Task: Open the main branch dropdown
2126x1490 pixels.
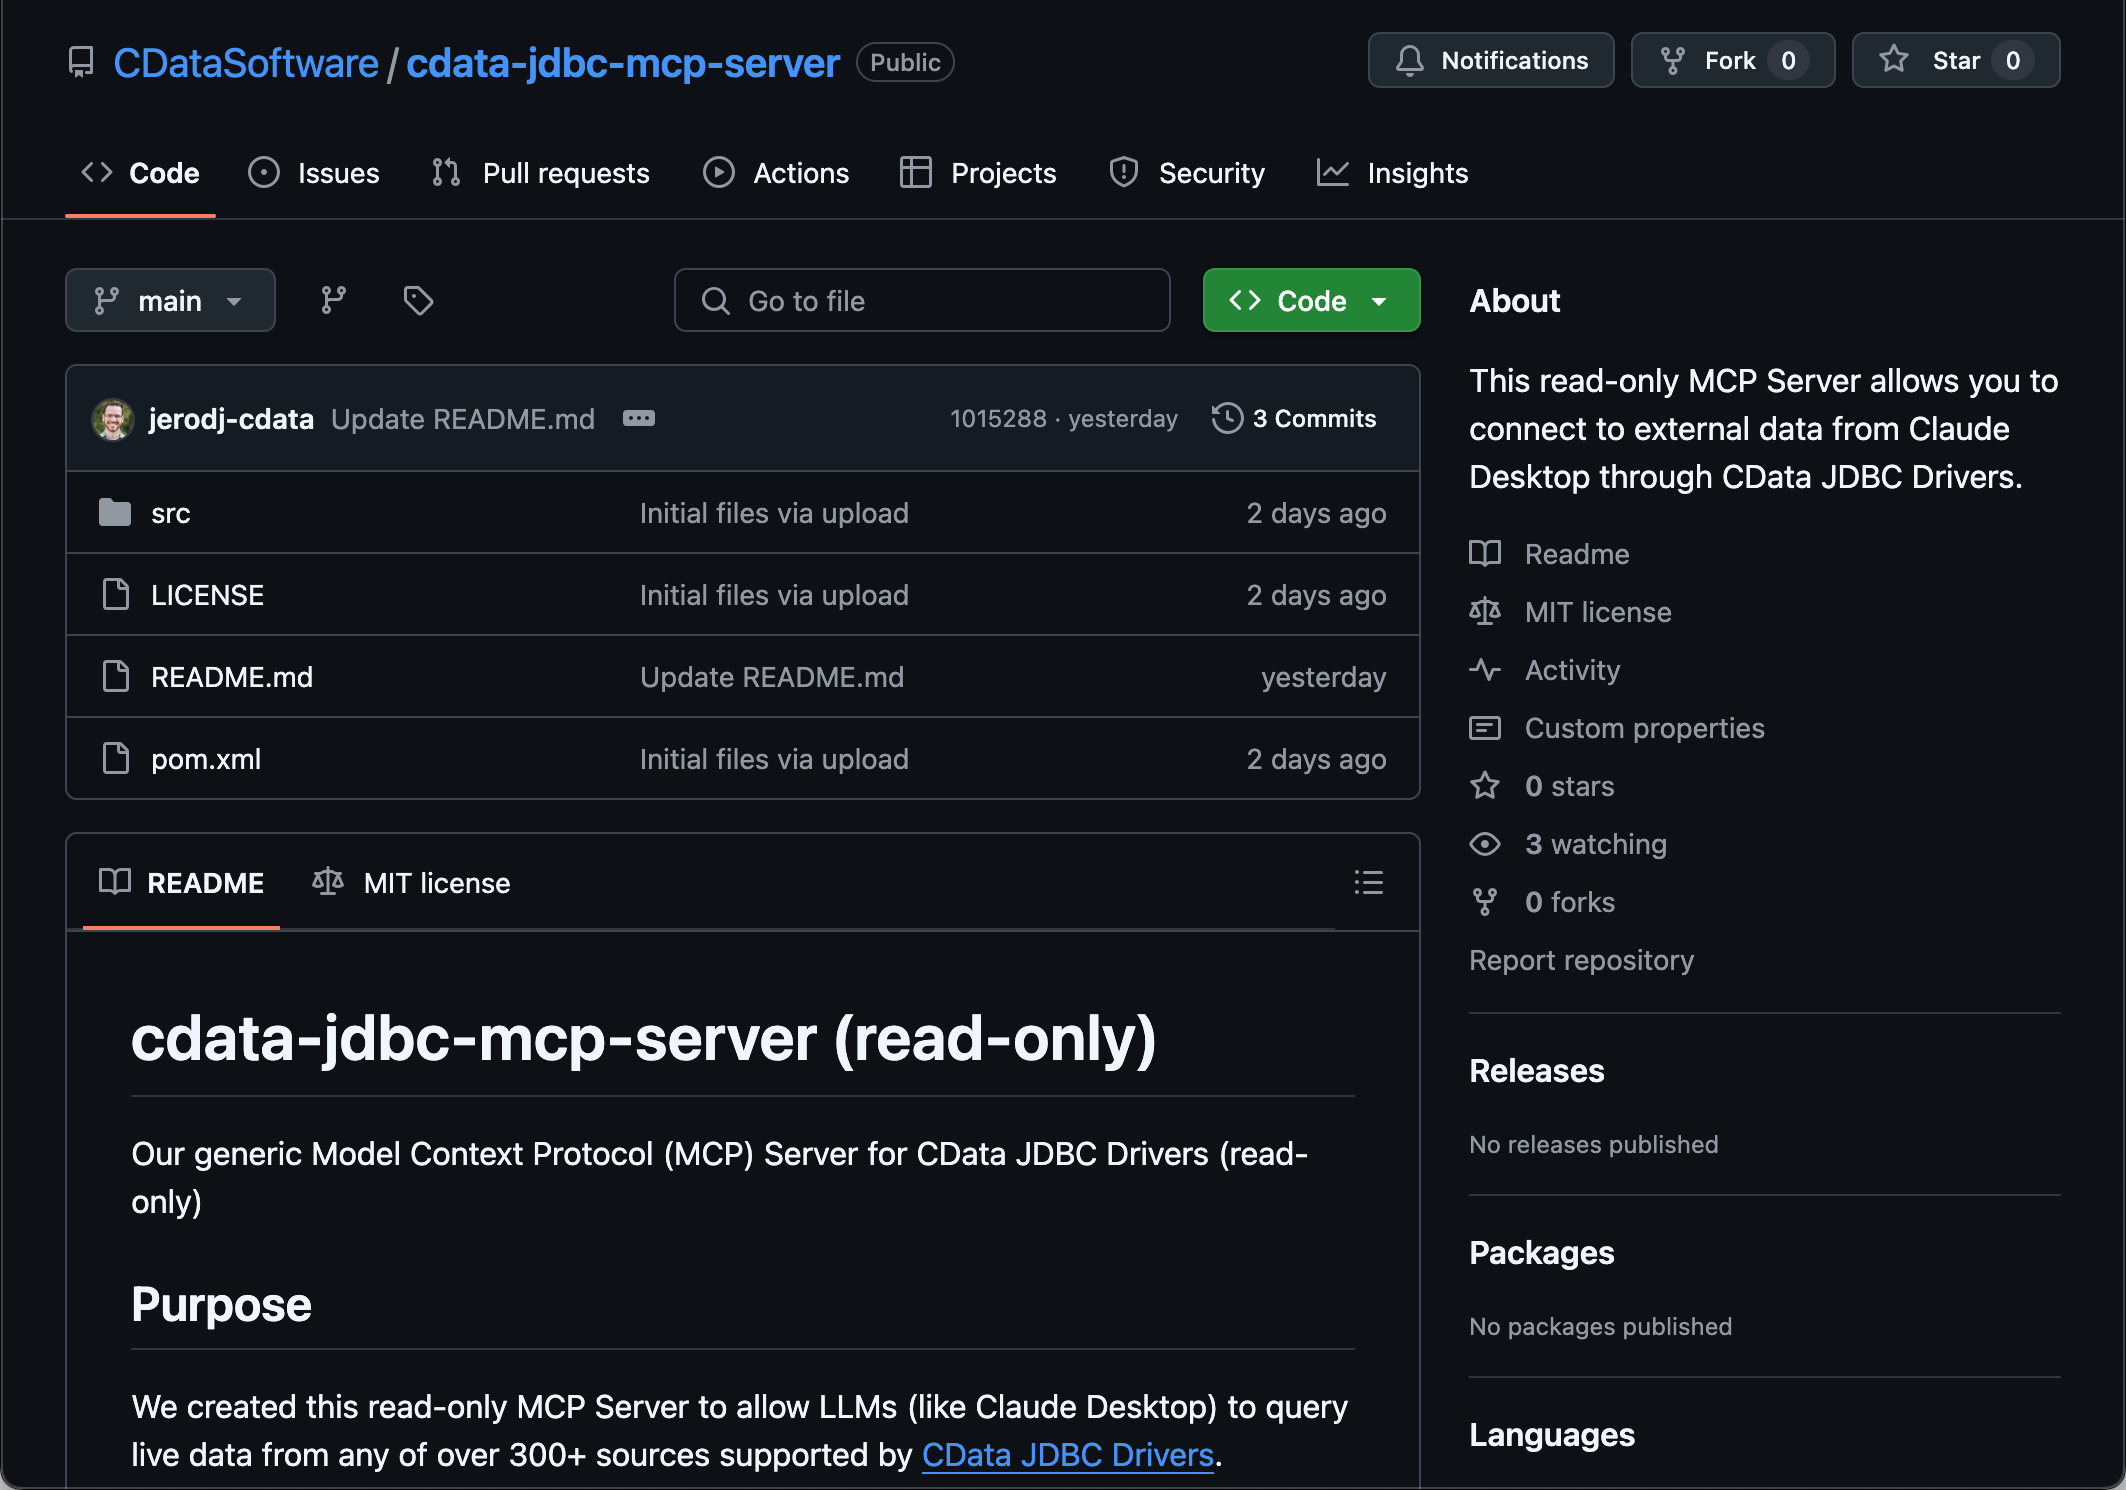Action: click(x=170, y=300)
